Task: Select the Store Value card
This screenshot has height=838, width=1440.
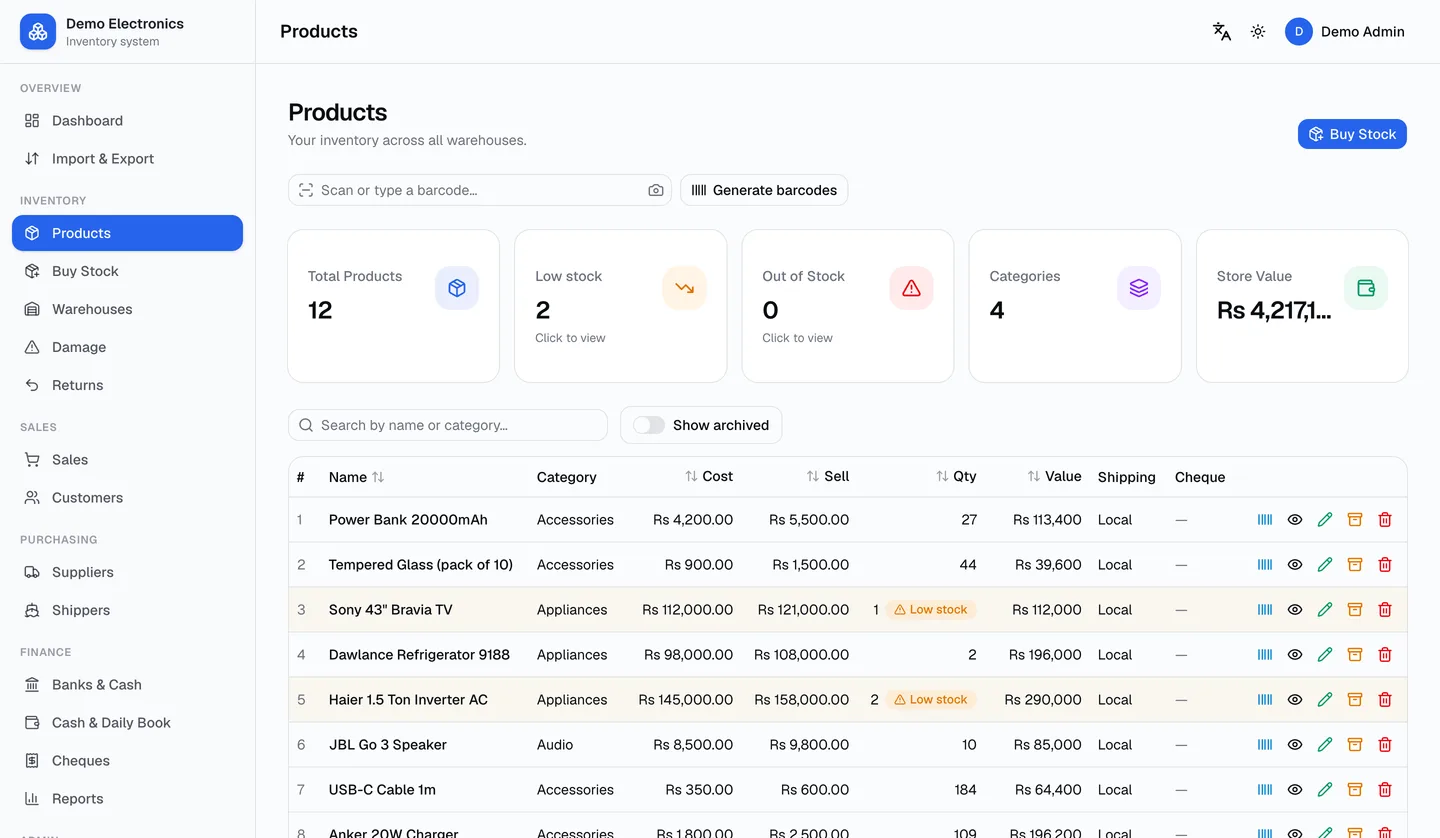Action: pos(1302,306)
